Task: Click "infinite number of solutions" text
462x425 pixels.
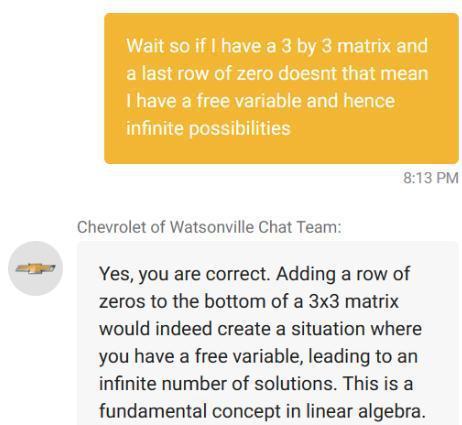Action: 216,383
